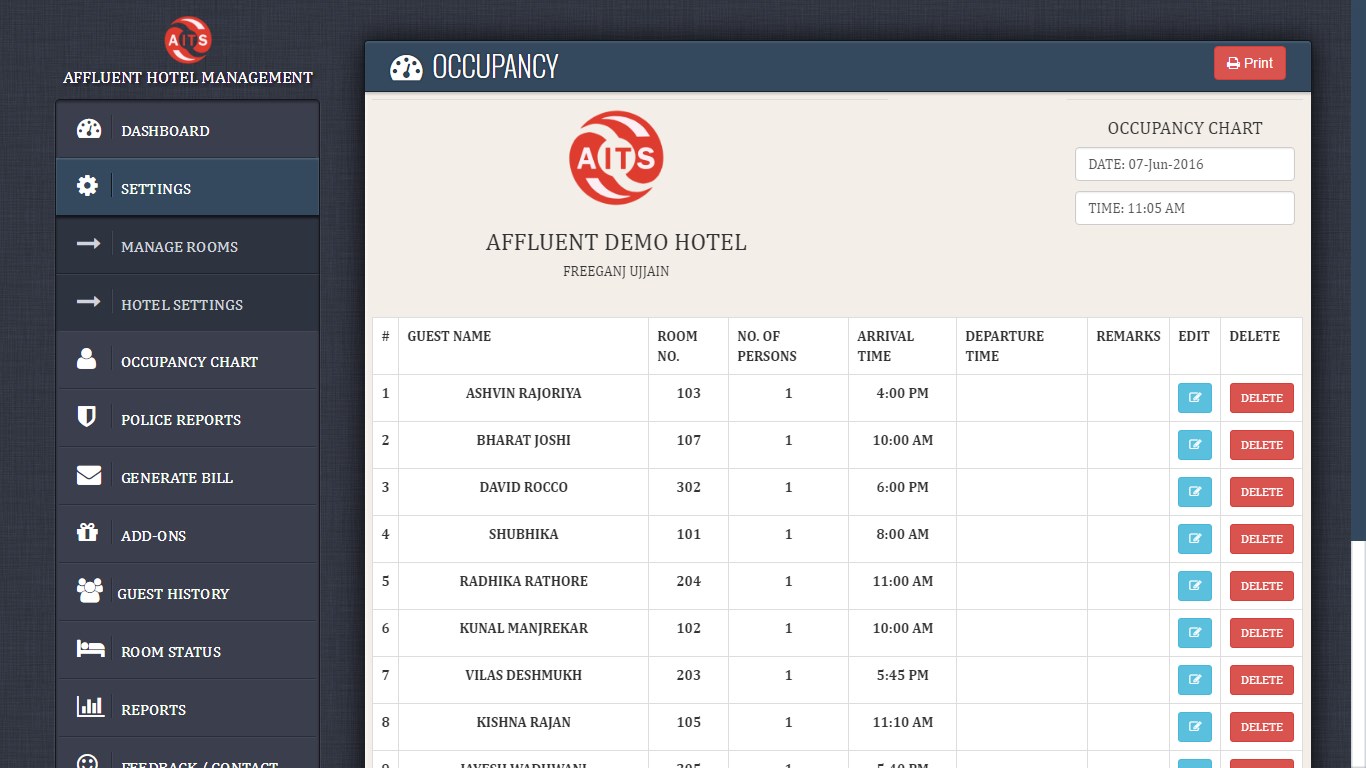Open Room Status in sidebar

[x=188, y=651]
